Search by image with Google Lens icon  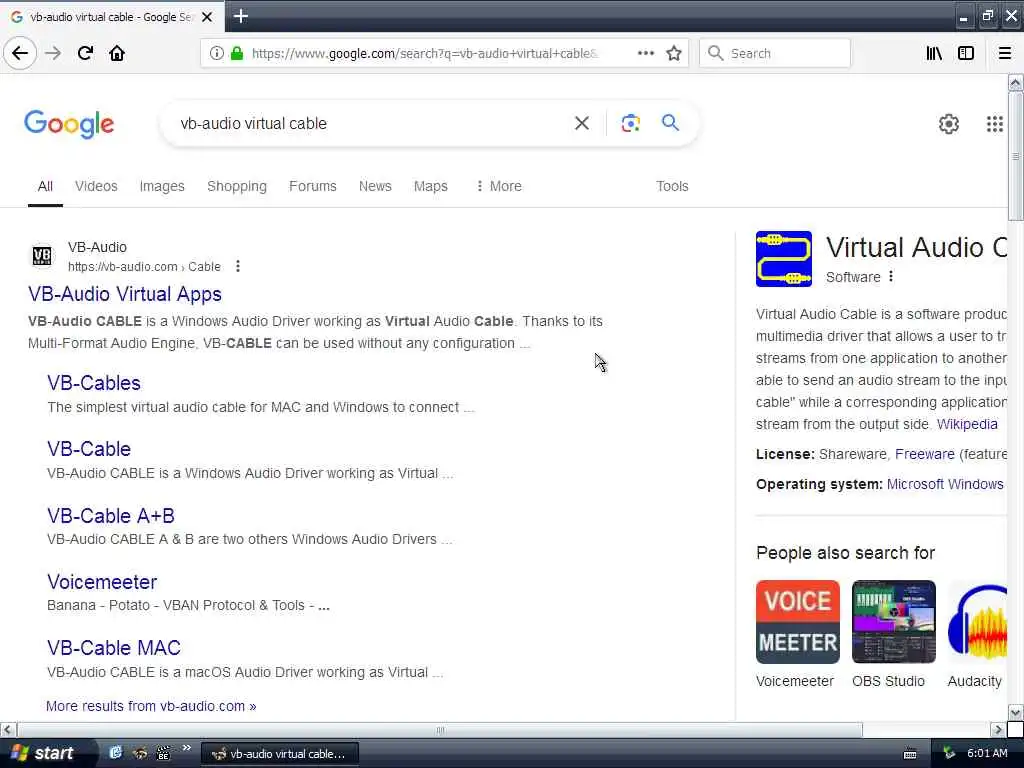click(x=630, y=123)
